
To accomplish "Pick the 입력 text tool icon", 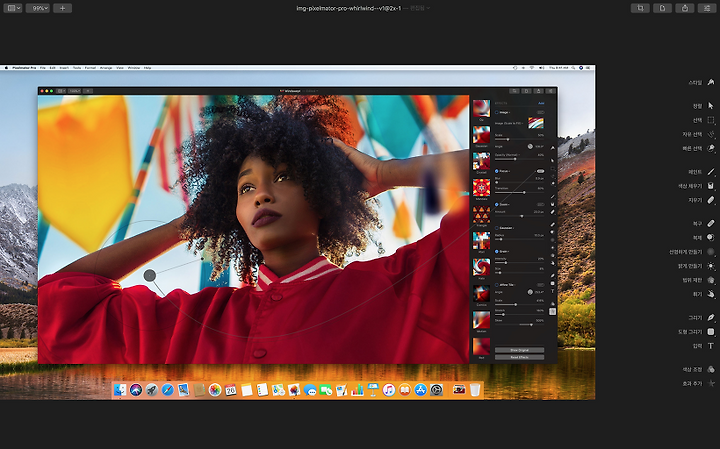I will 711,346.
